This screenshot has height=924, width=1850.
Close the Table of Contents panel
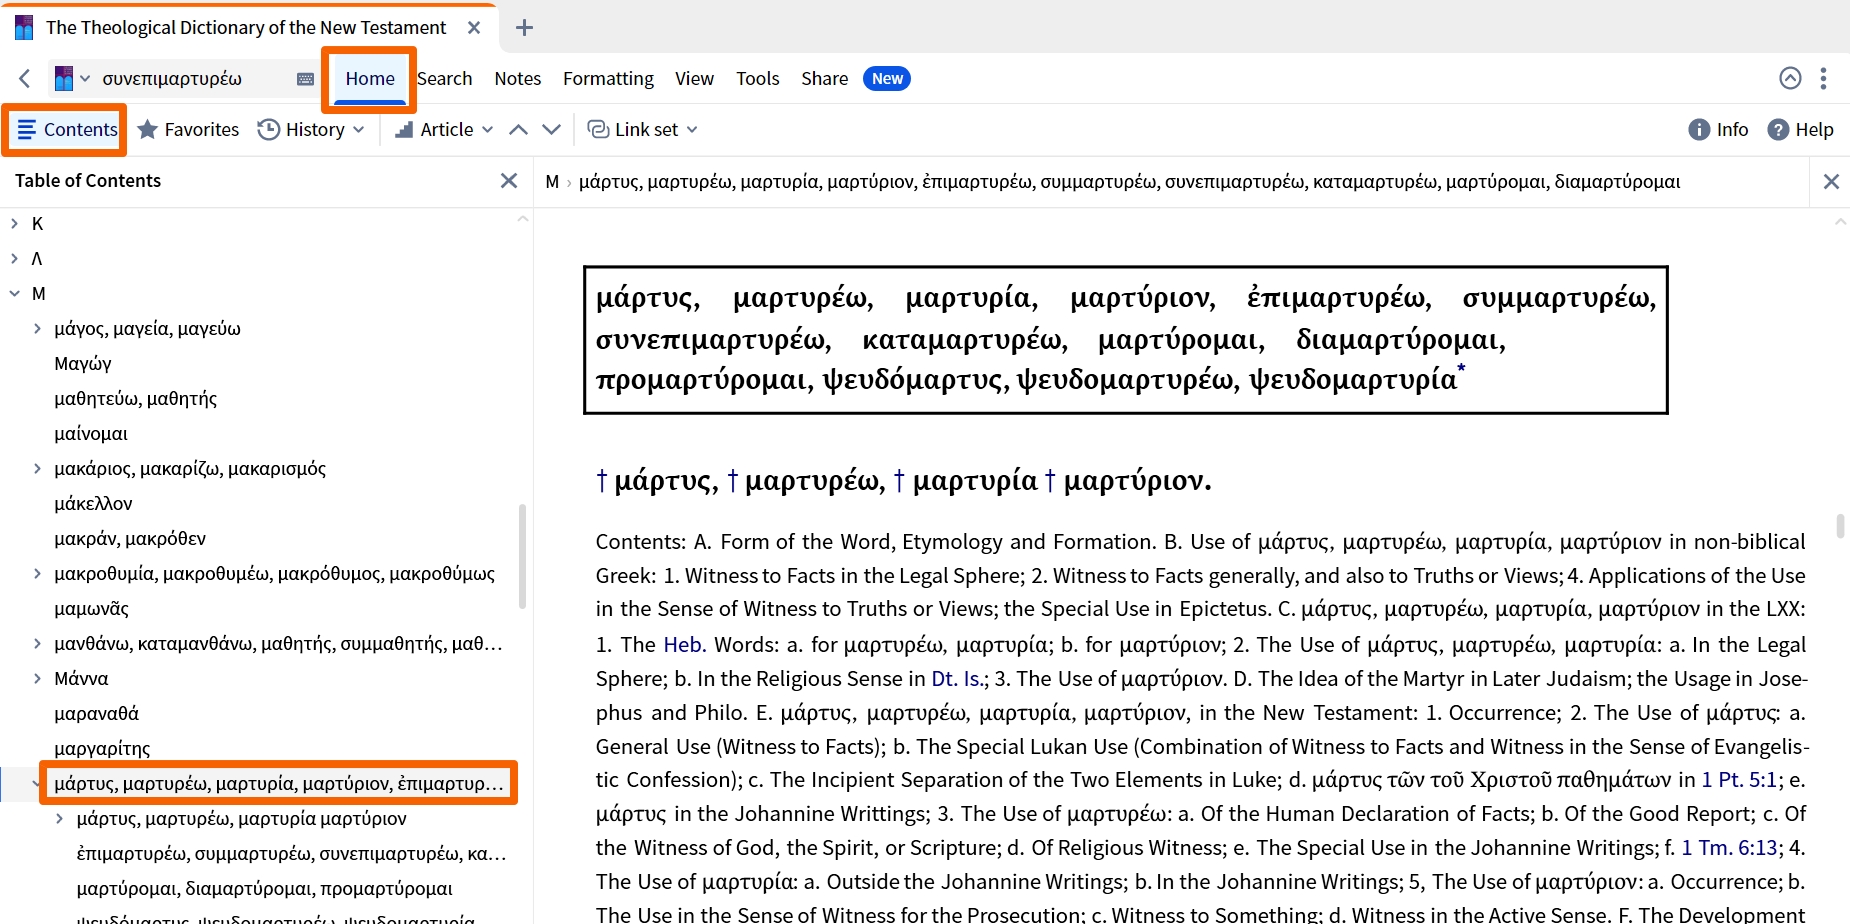click(x=509, y=180)
